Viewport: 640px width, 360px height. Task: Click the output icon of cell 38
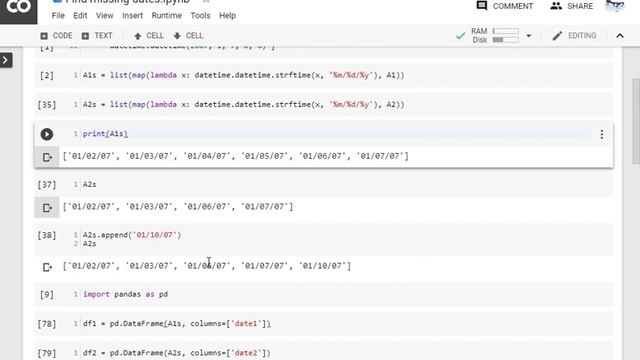click(x=47, y=267)
